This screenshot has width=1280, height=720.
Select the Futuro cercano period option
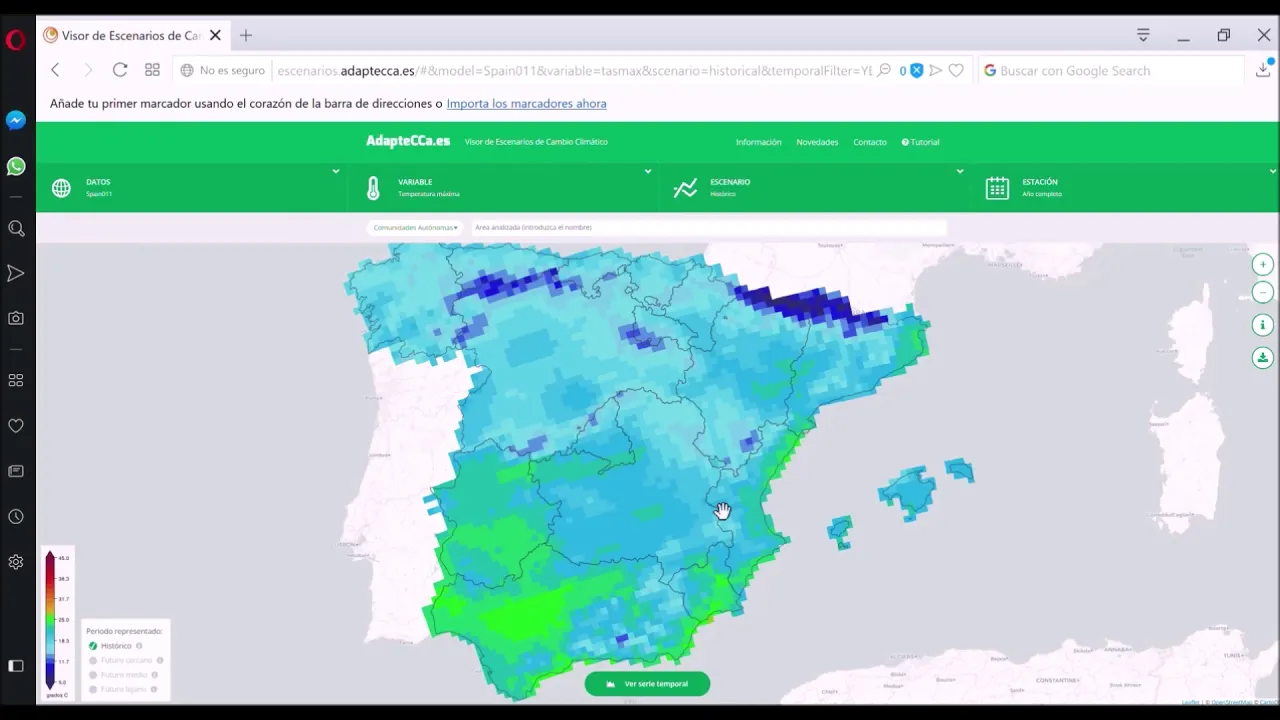click(x=93, y=660)
